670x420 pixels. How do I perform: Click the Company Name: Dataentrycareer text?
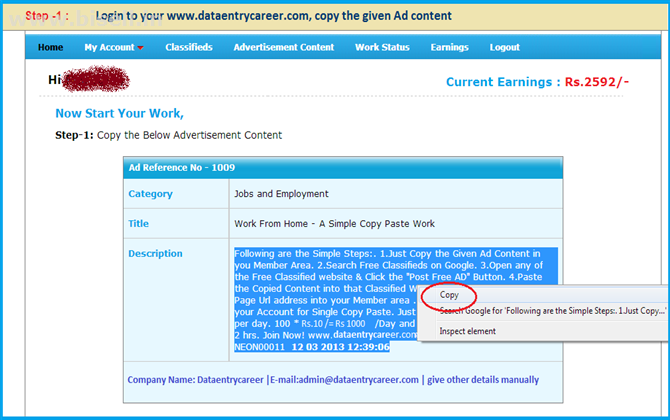point(195,380)
